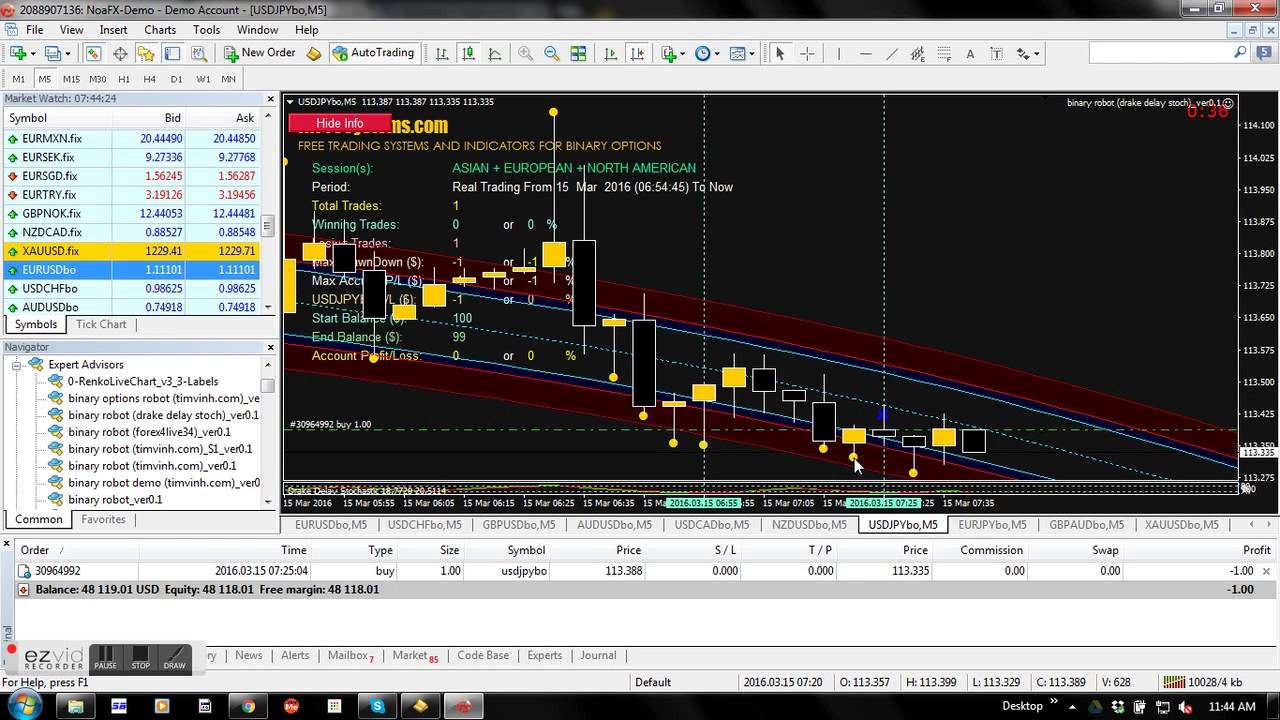Open Profiles dropdown arrow
This screenshot has height=720, width=1280.
[67, 54]
